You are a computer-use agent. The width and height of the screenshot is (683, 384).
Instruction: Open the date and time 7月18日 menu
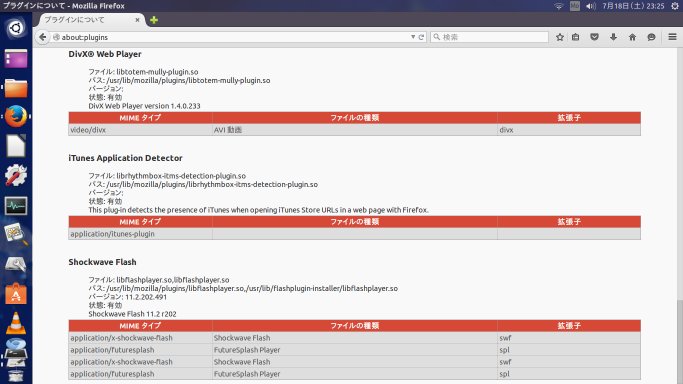click(633, 6)
